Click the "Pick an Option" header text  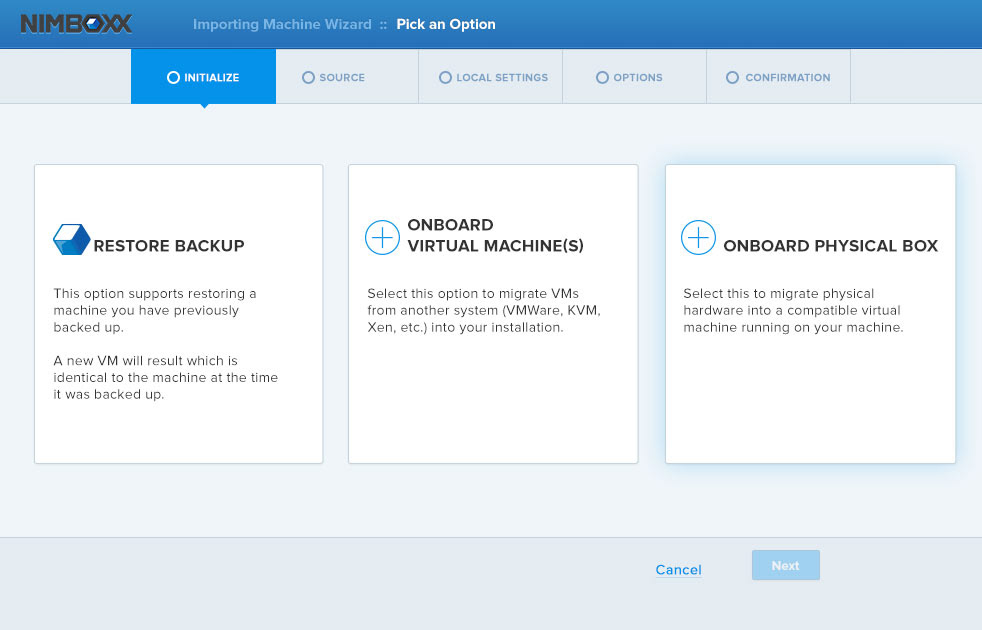click(x=446, y=24)
